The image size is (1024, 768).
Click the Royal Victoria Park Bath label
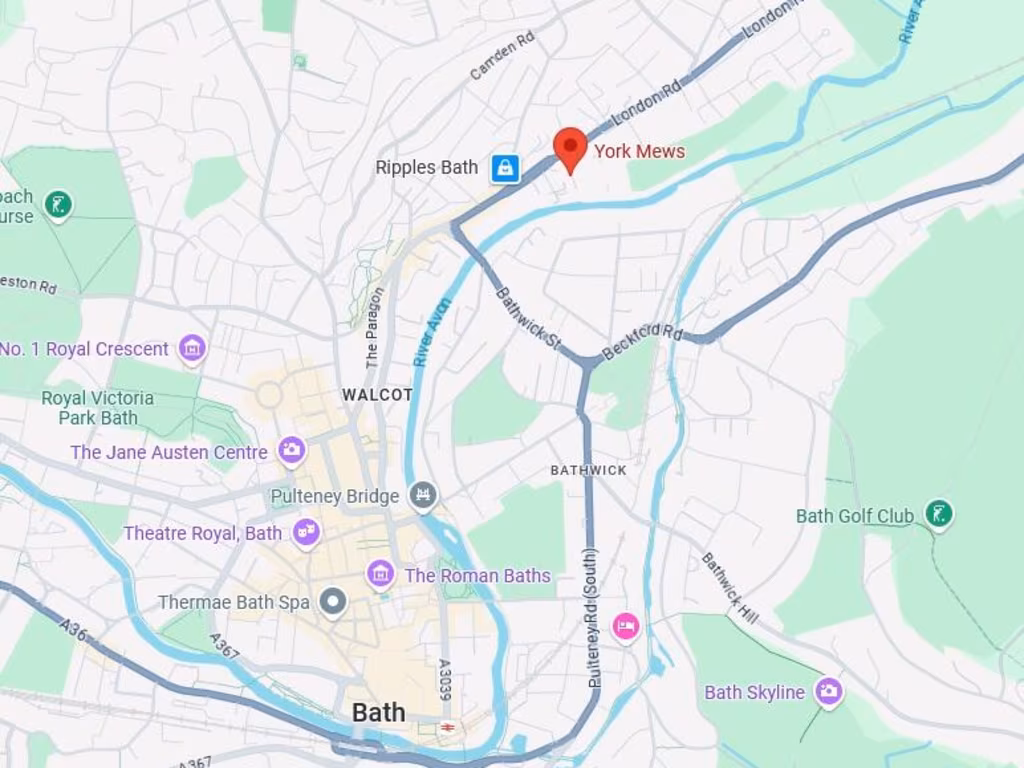(x=98, y=408)
